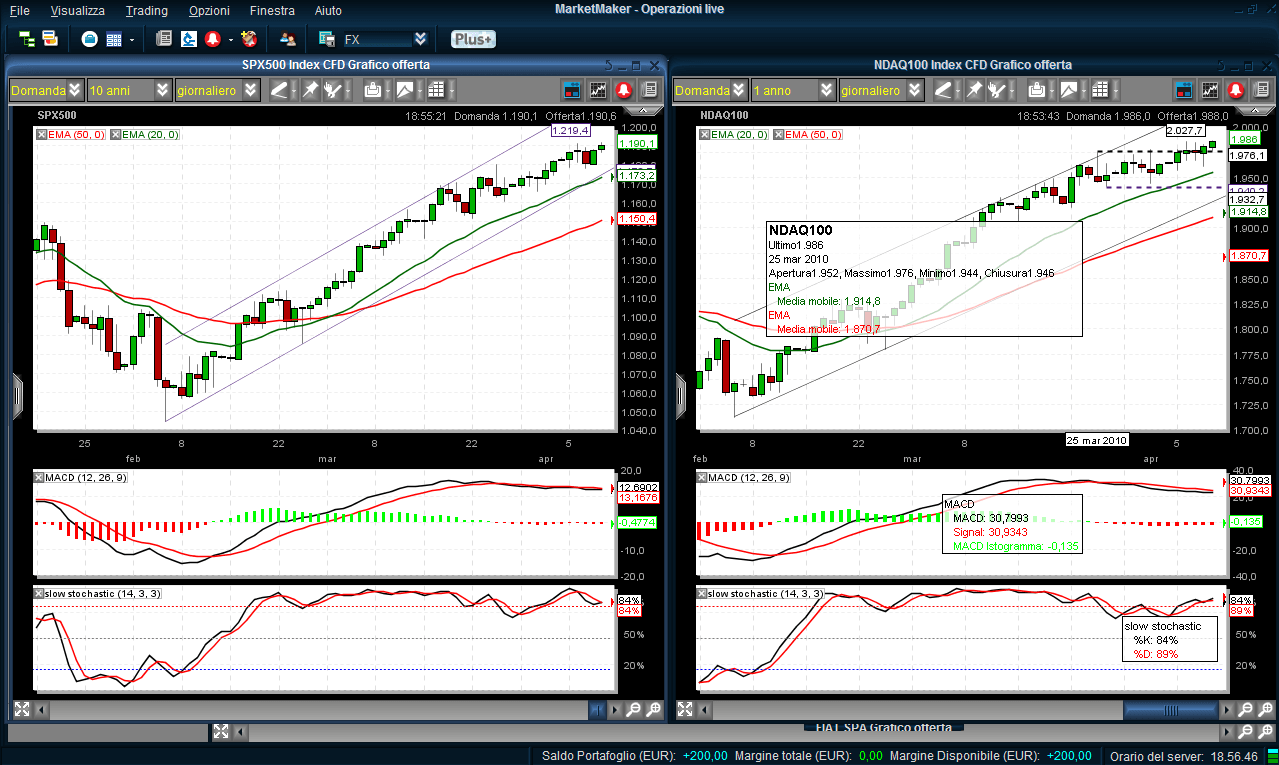
Task: Zoom out the SPX500 chart with magnifier
Action: click(x=633, y=710)
